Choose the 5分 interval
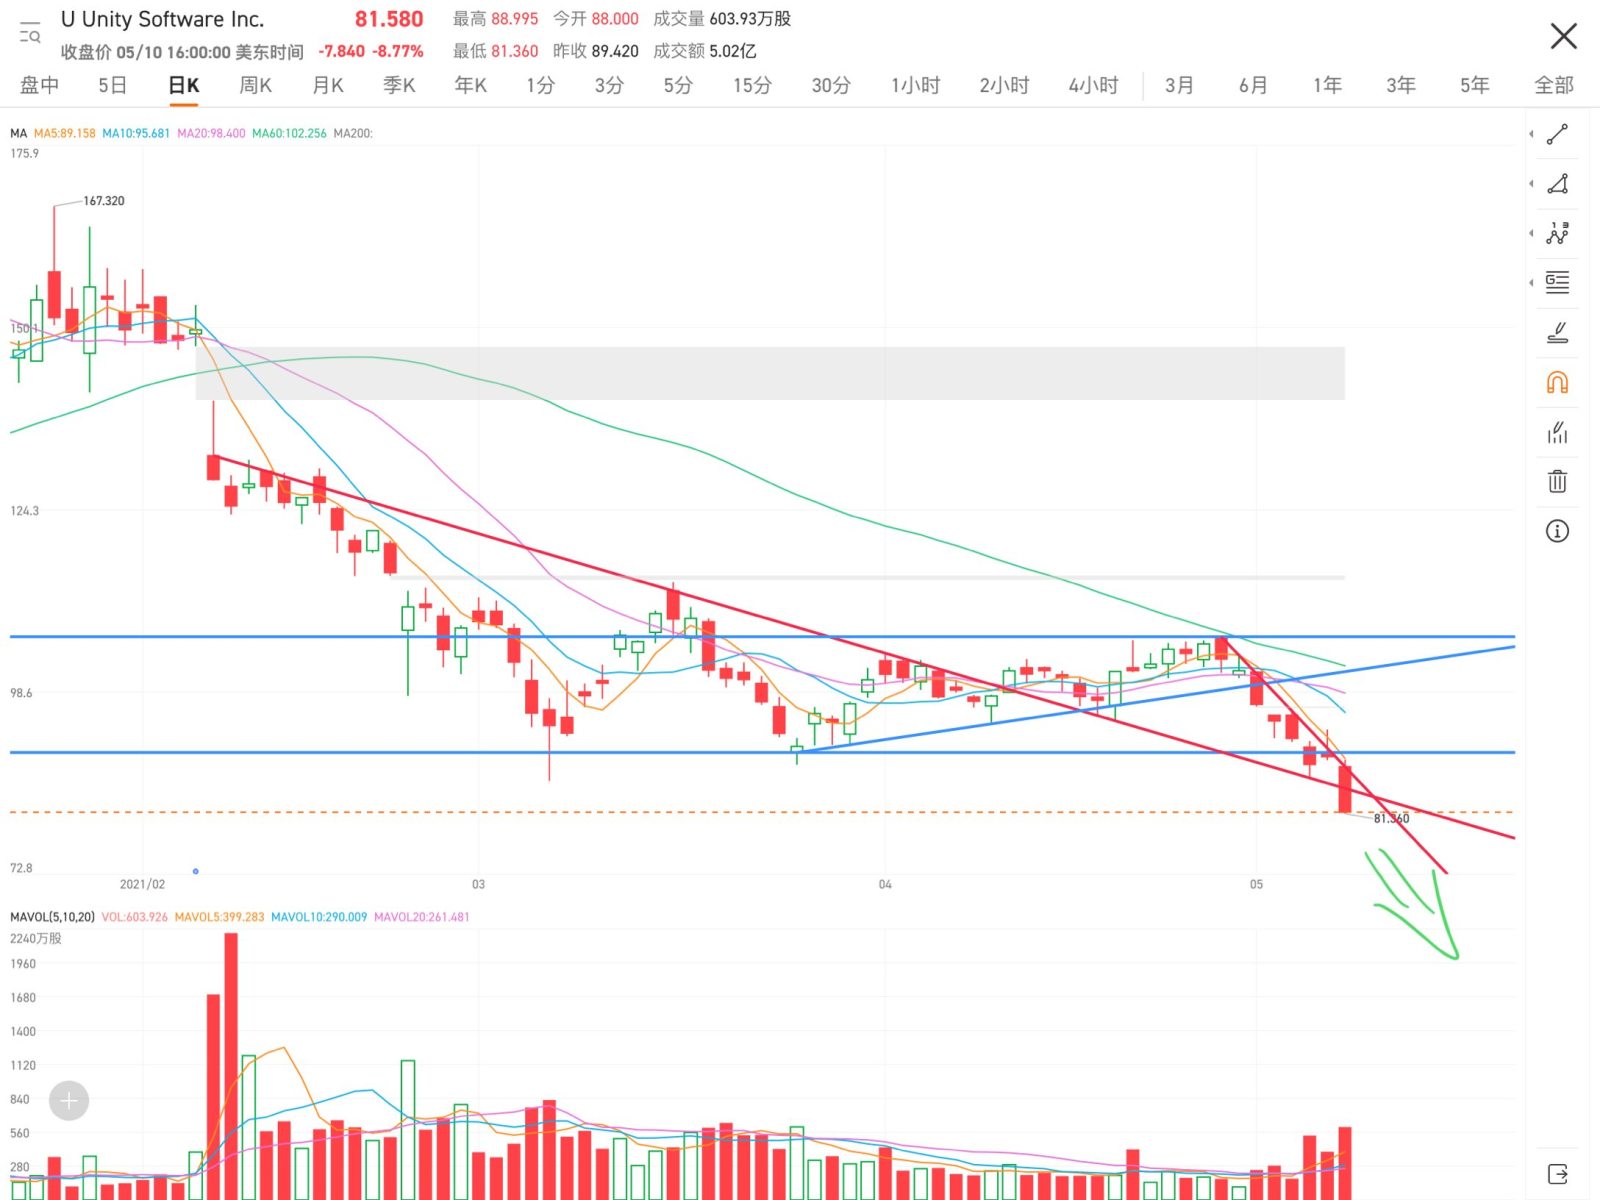Image resolution: width=1600 pixels, height=1200 pixels. [x=678, y=86]
